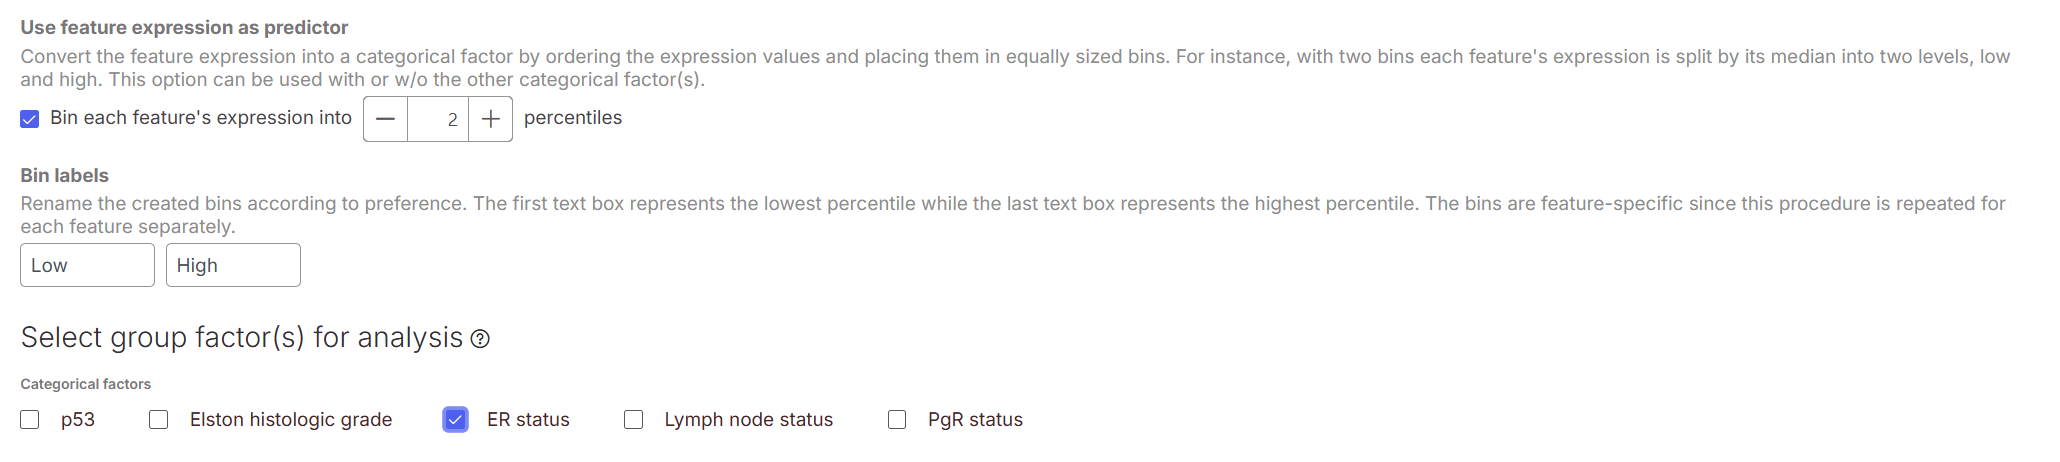2060x462 pixels.
Task: Enable the p53 categorical factor checkbox
Action: pos(30,420)
